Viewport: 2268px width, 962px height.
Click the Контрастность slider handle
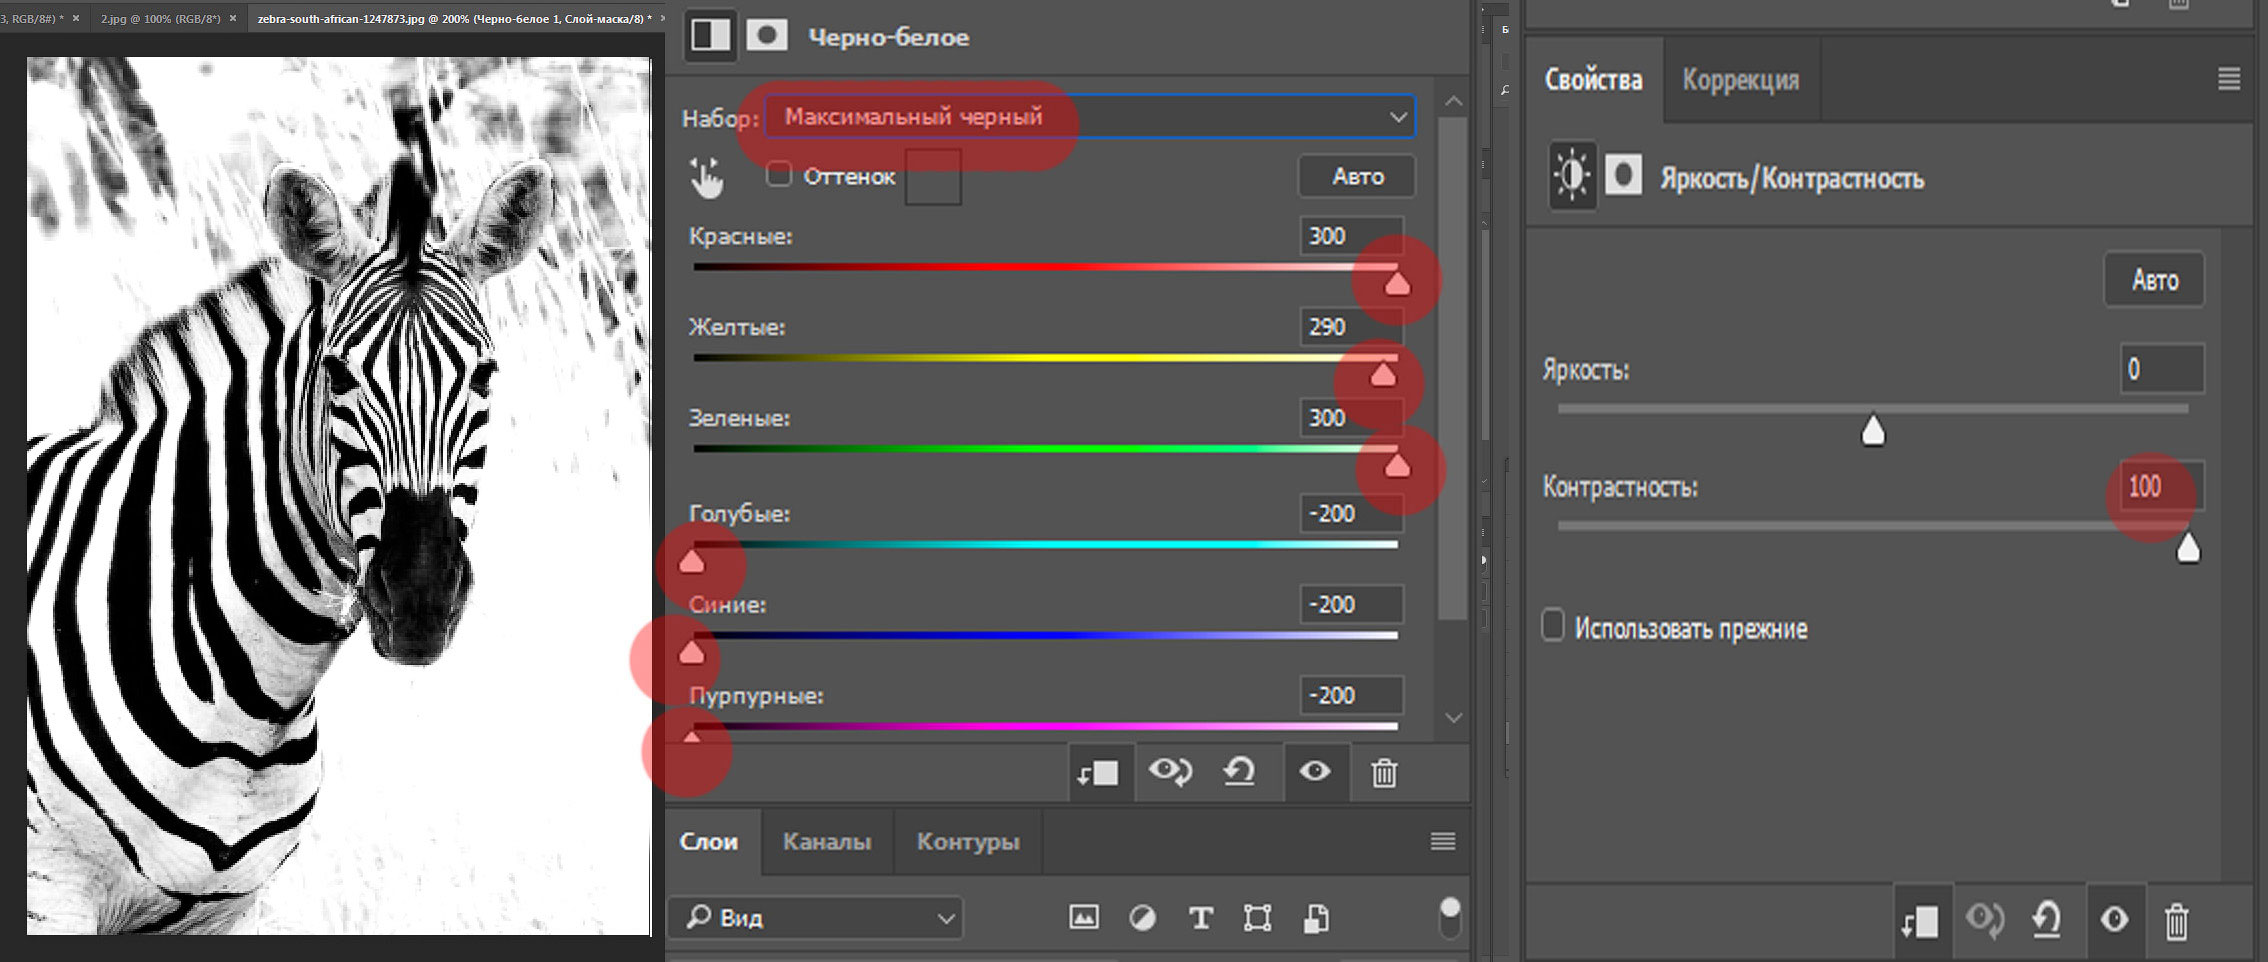2188,548
